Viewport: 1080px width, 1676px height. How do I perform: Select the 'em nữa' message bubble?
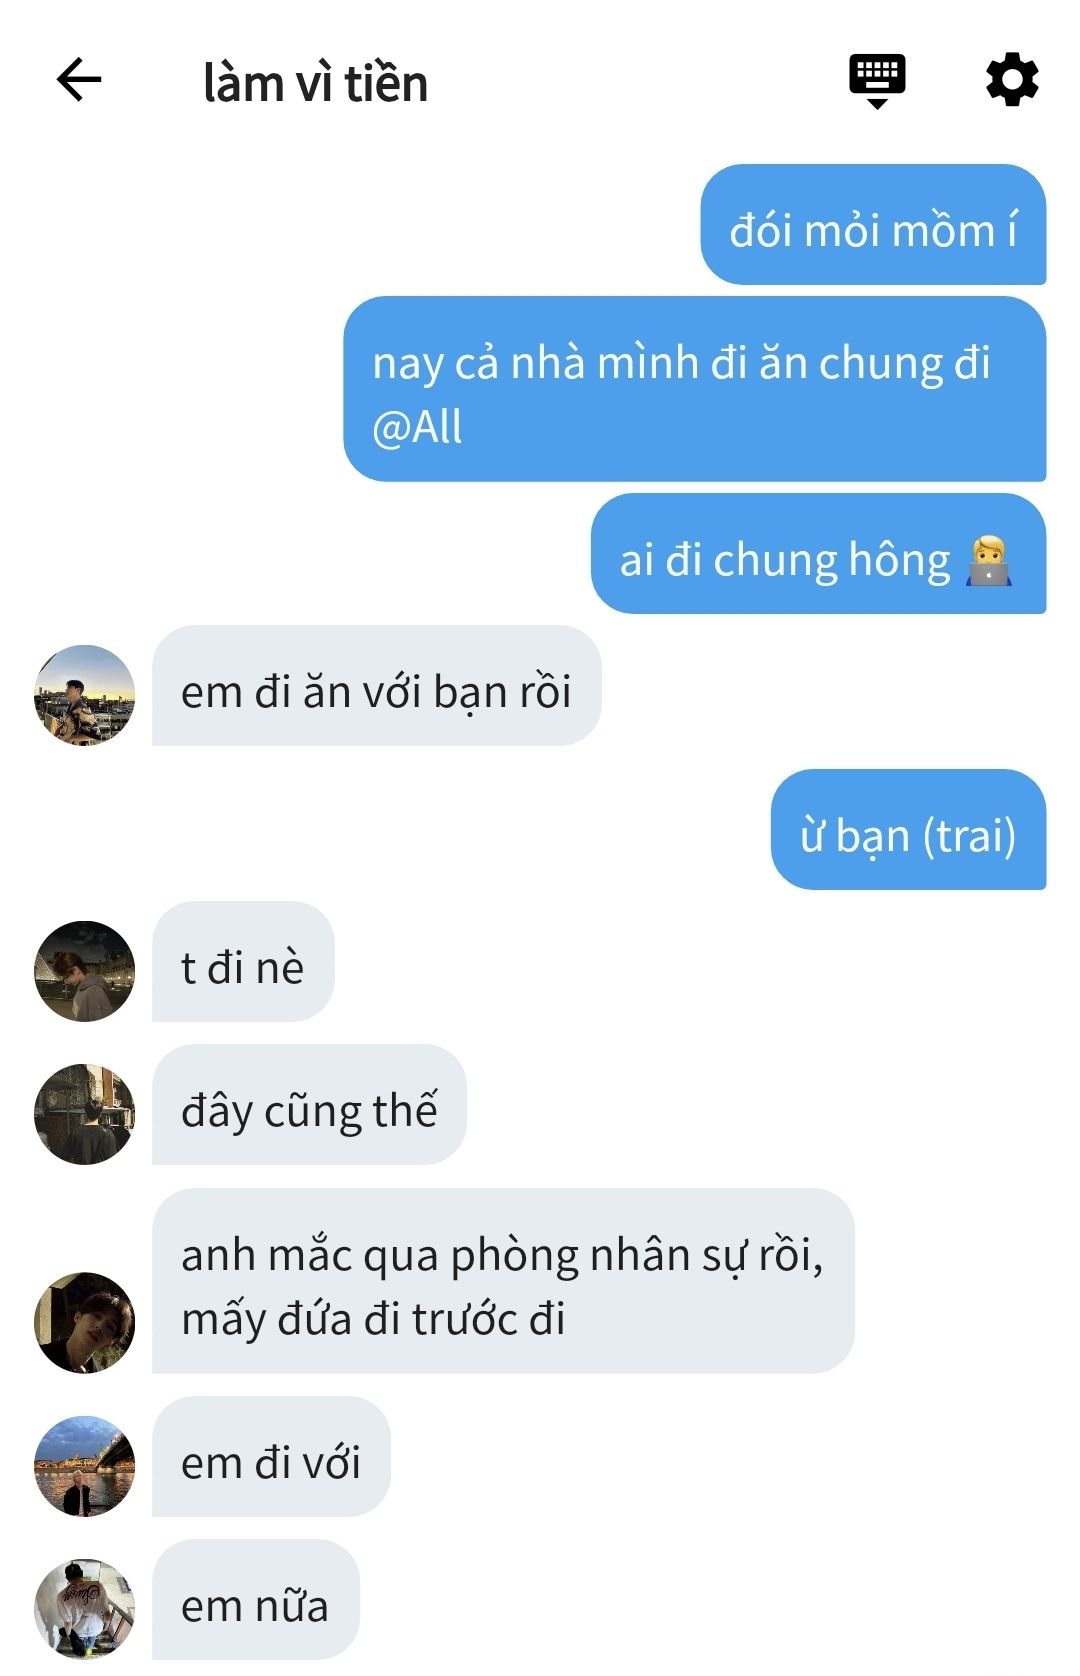tap(255, 1599)
